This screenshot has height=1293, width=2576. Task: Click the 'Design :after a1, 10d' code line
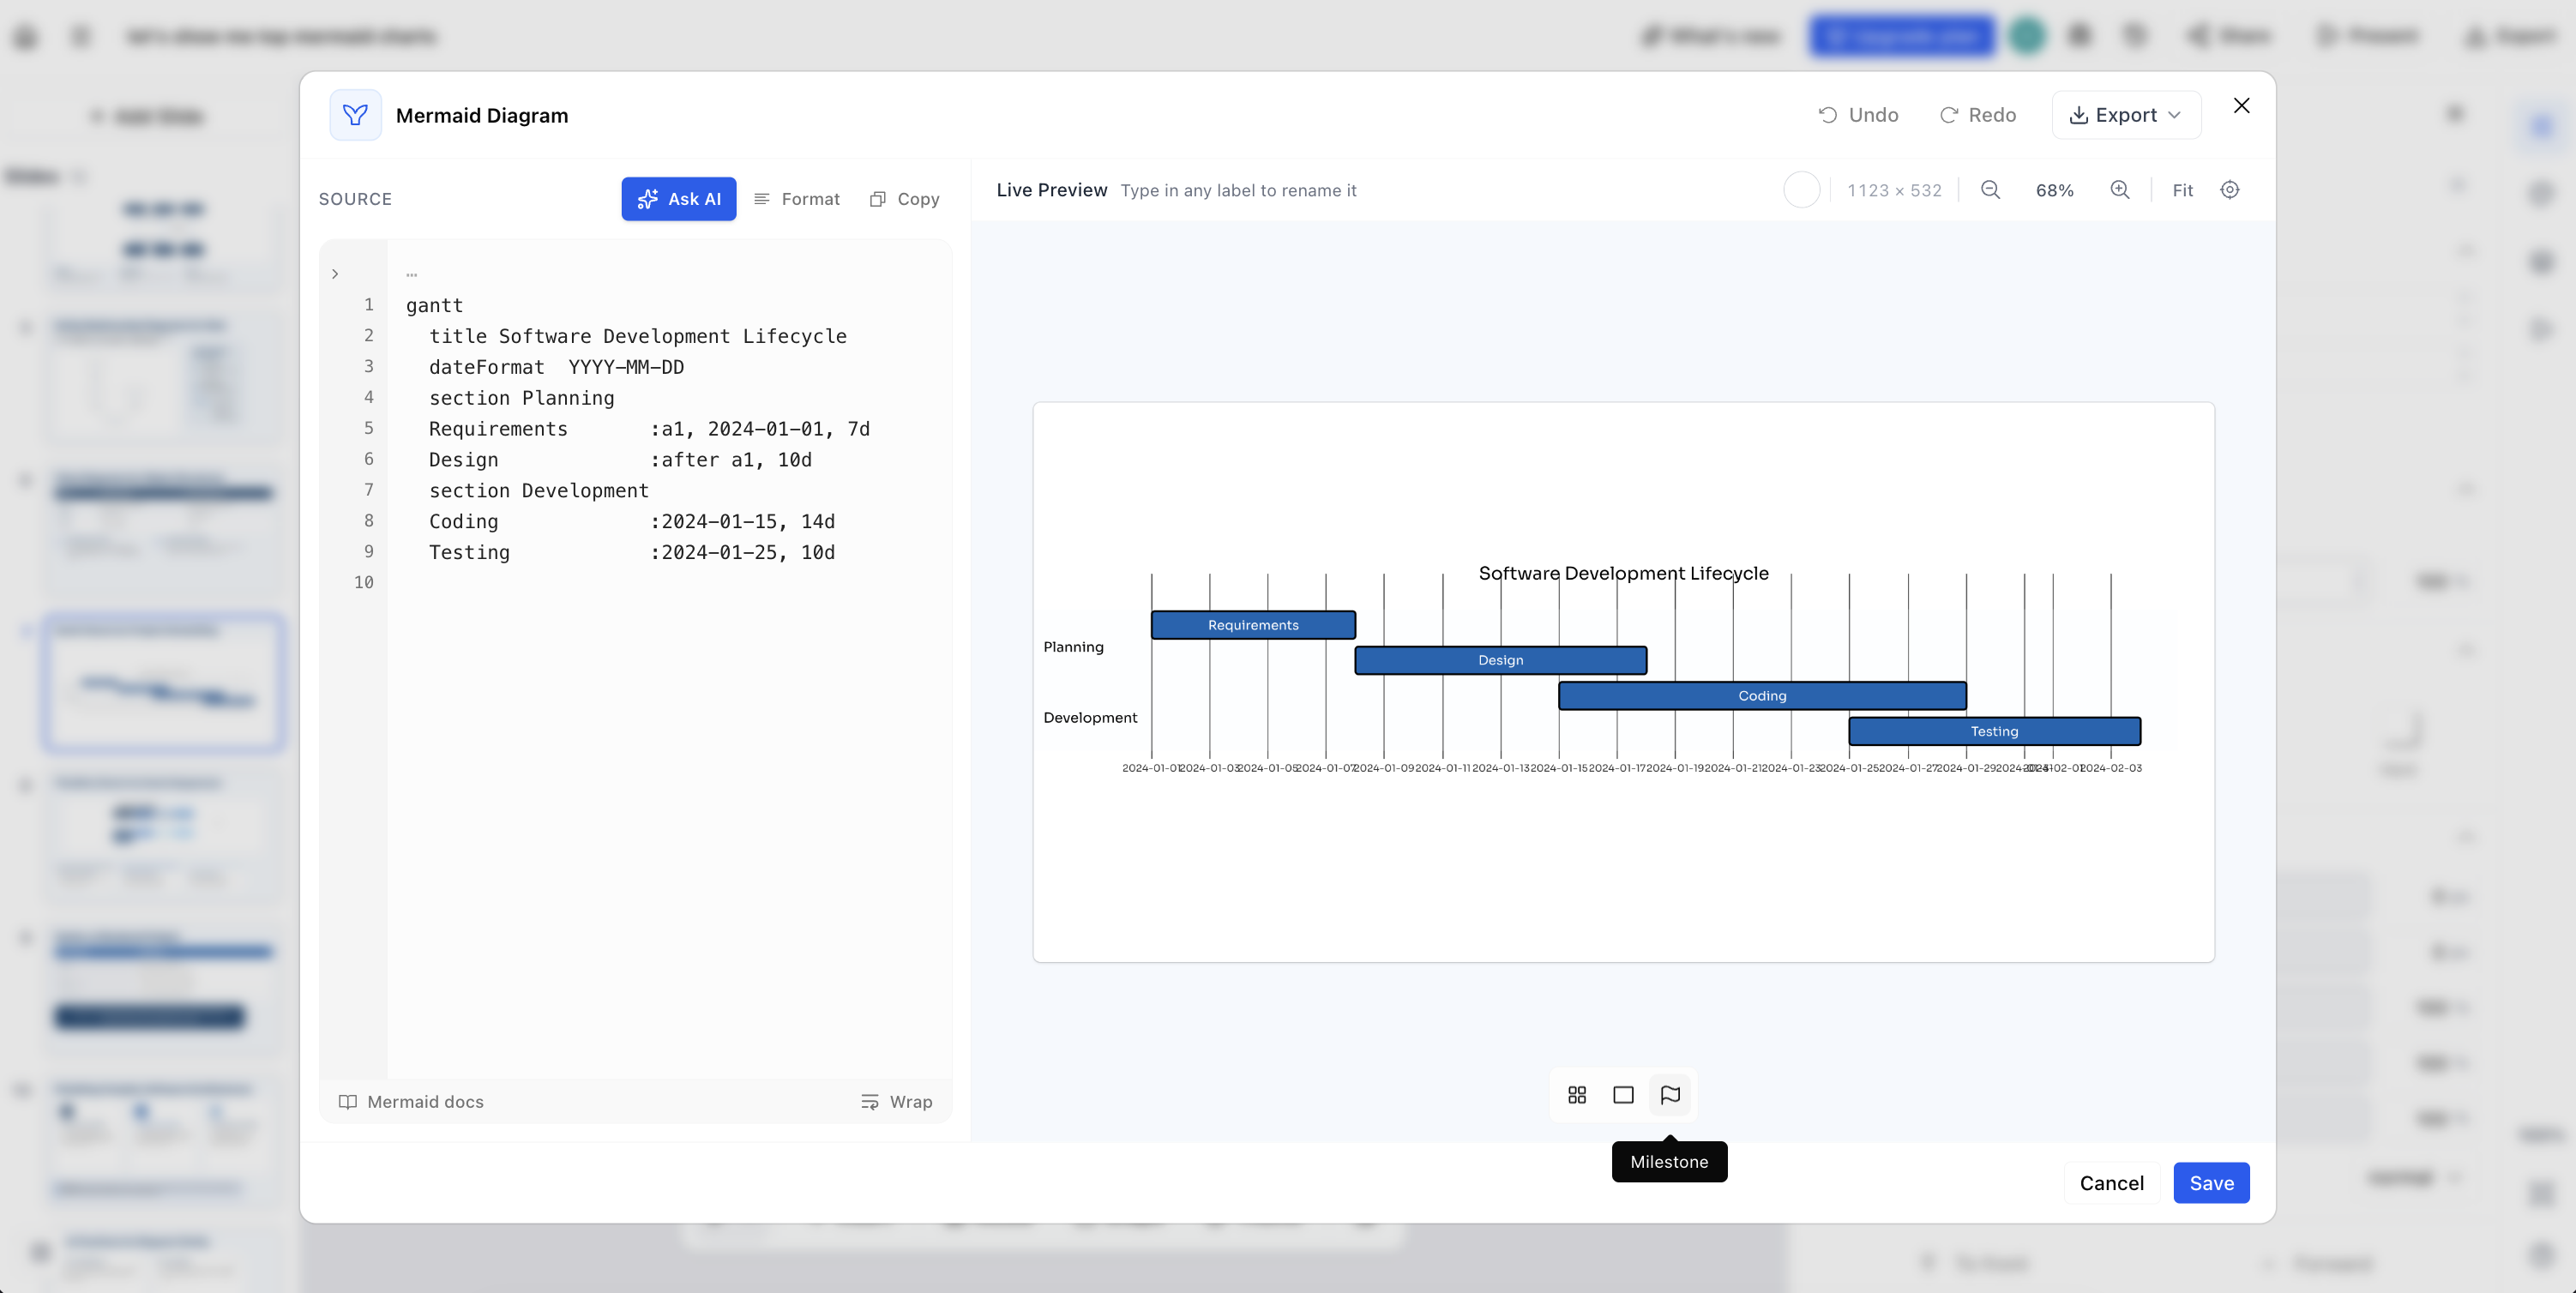620,460
